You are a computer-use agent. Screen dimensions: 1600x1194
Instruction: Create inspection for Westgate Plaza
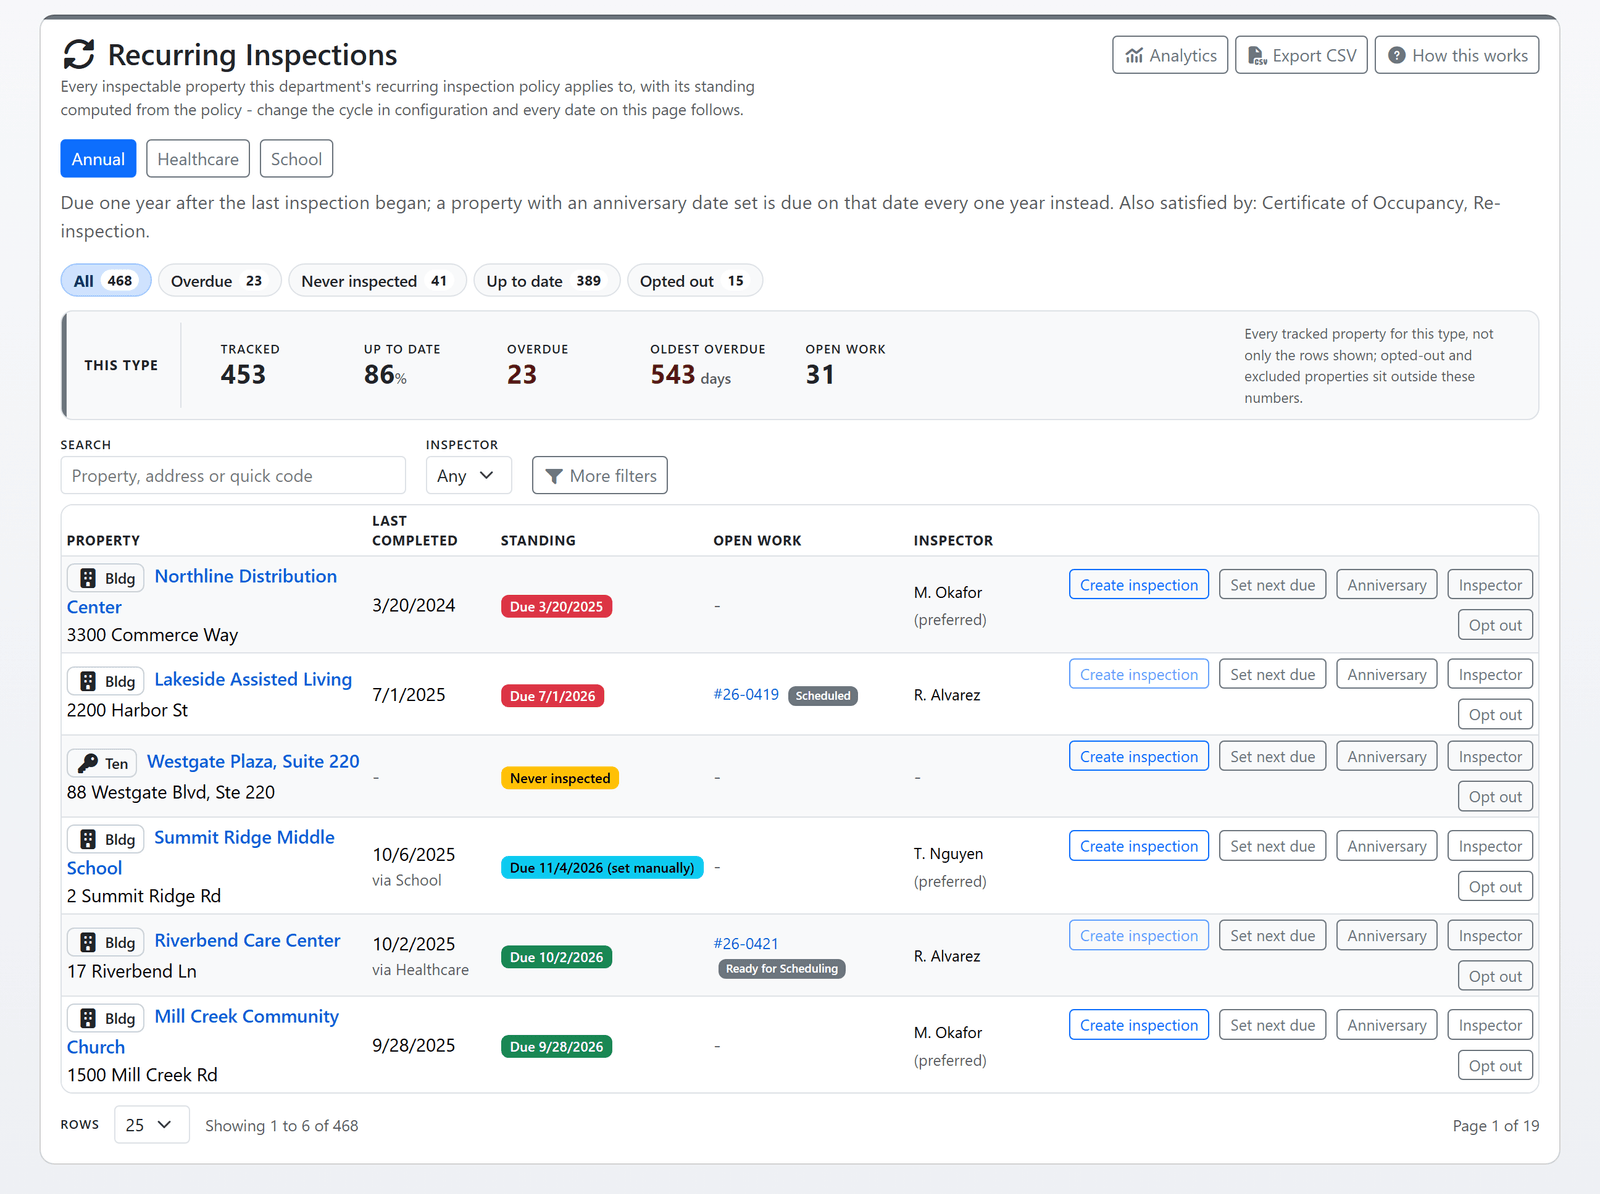click(x=1139, y=757)
